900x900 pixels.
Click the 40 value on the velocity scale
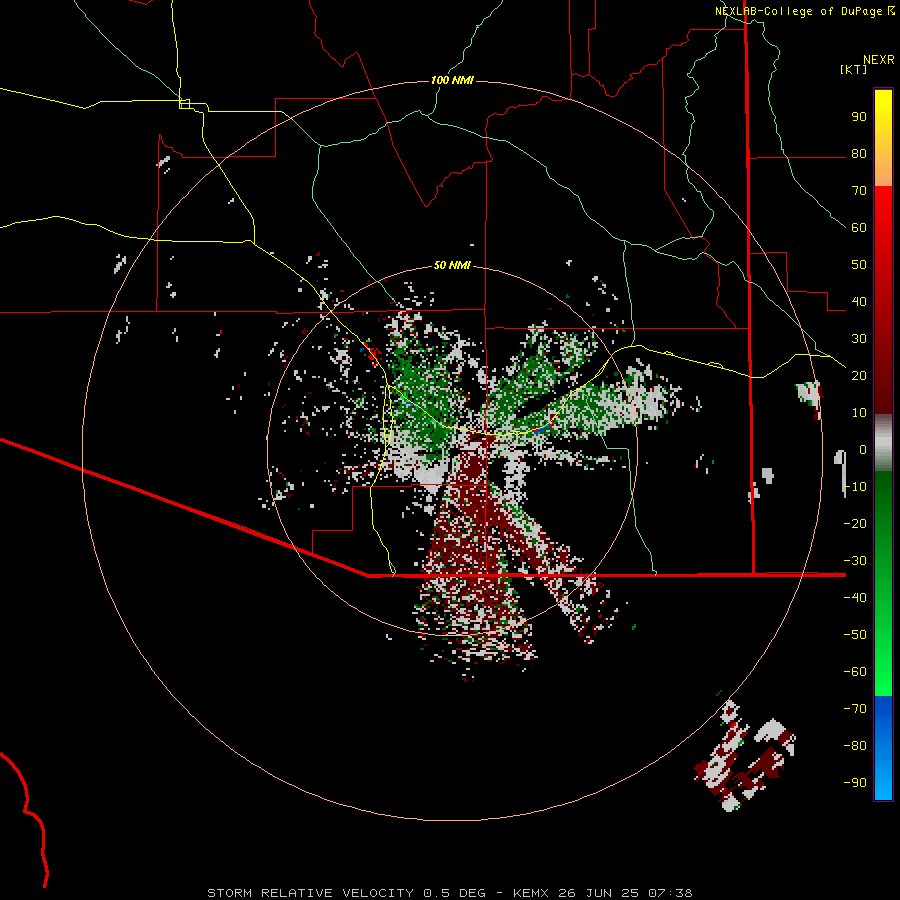859,302
